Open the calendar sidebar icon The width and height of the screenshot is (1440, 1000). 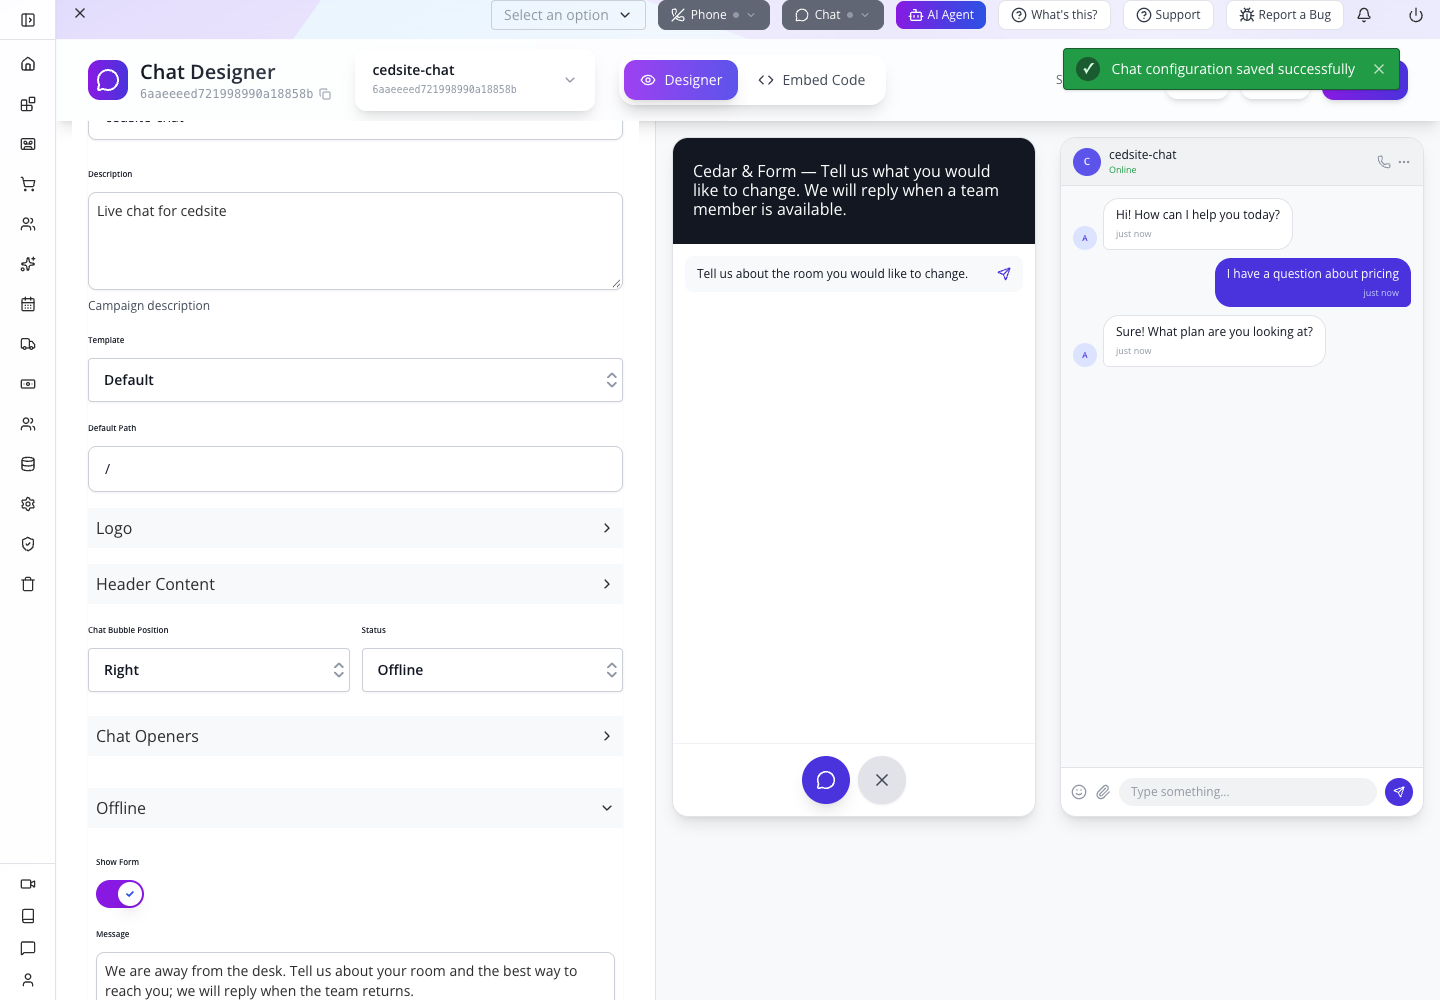[28, 304]
